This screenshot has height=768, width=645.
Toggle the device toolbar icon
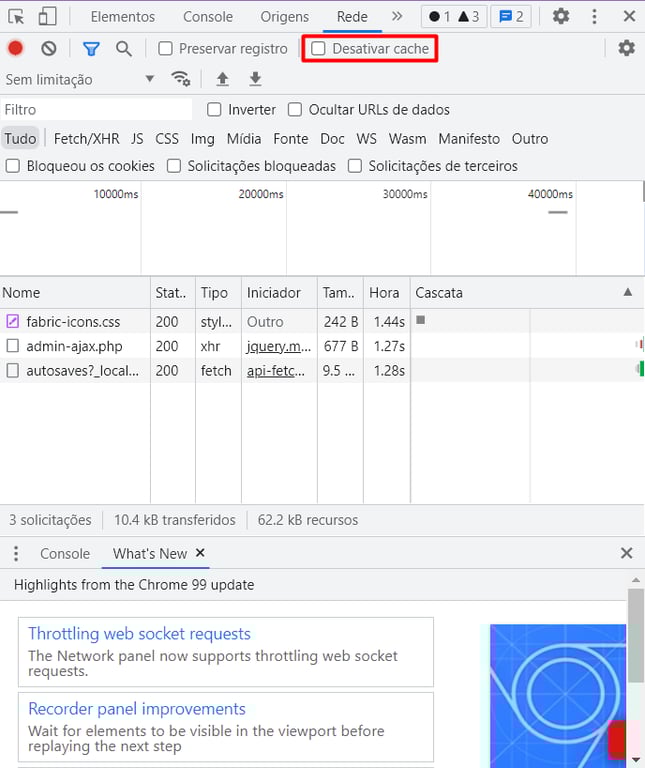(47, 16)
